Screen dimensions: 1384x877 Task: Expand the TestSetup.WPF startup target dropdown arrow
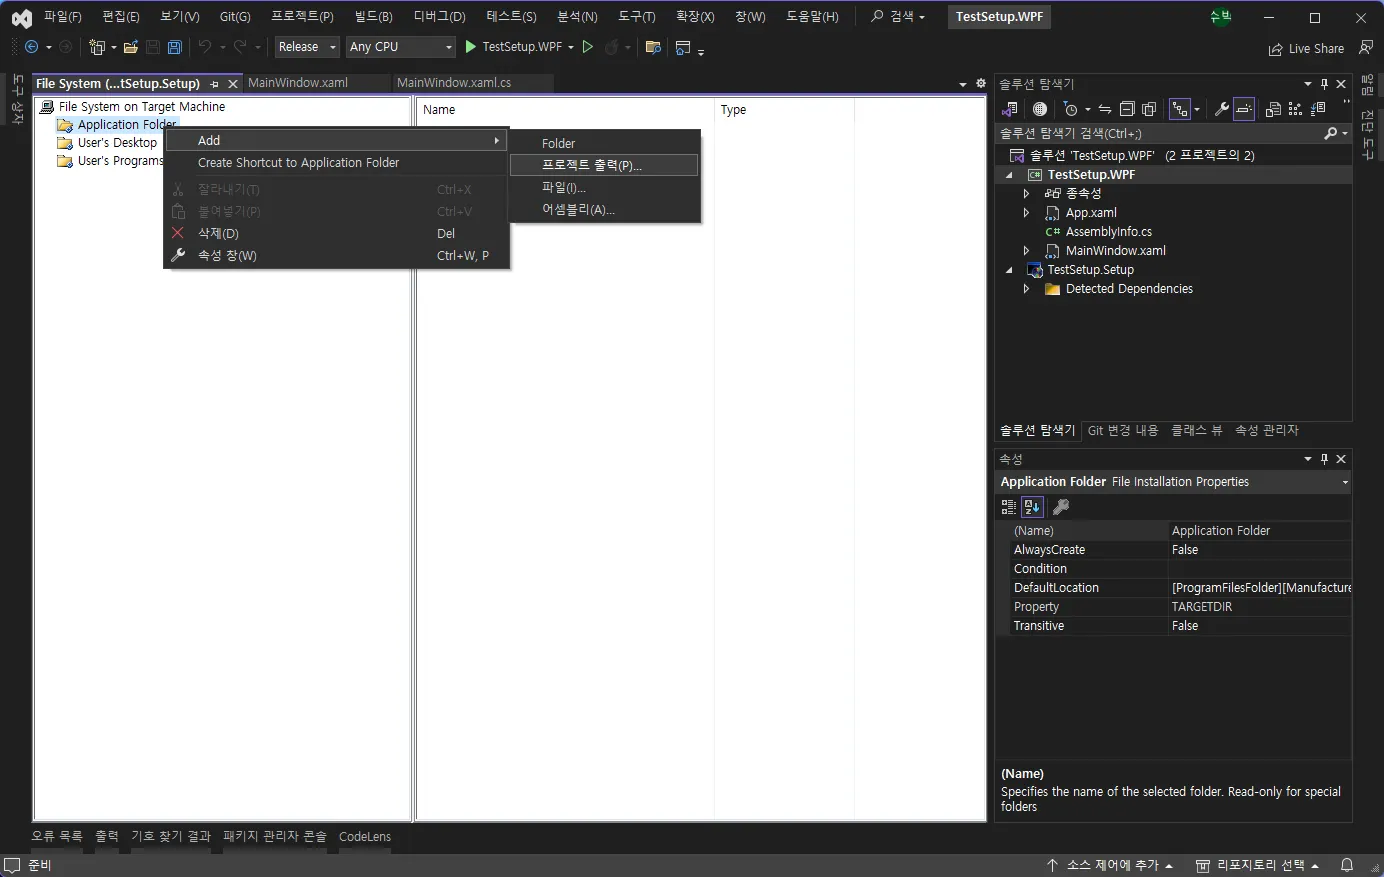point(571,47)
